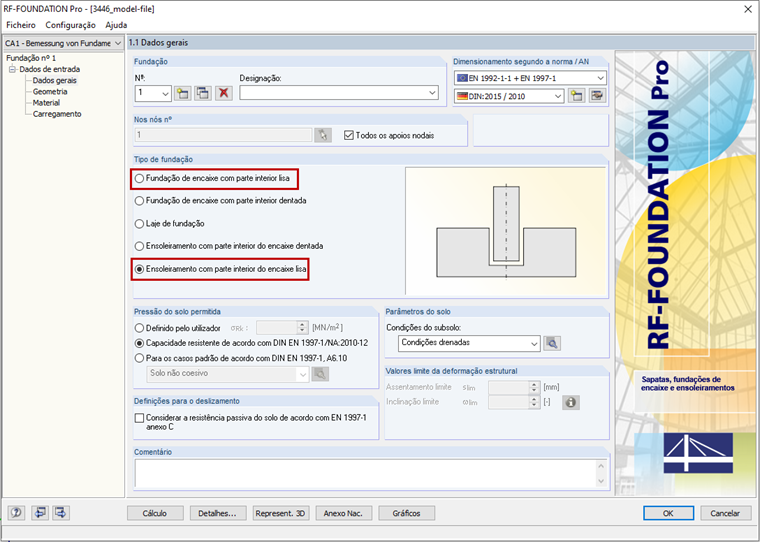Collapse the Dados de entrada tree node
The height and width of the screenshot is (542, 760).
[x=13, y=69]
